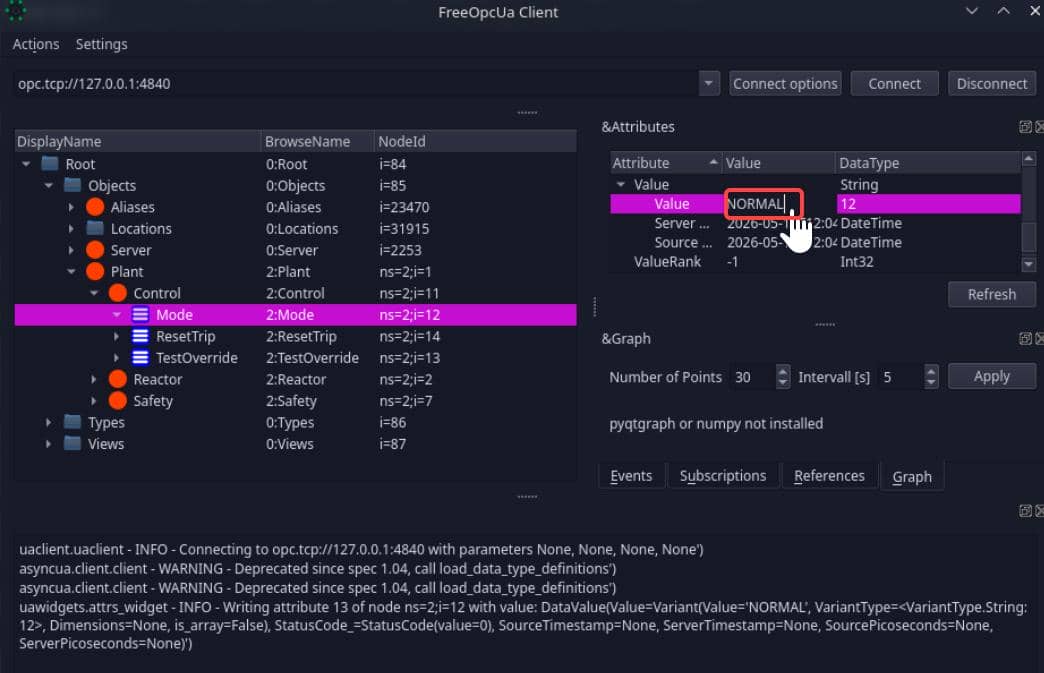Open the Actions menu
Viewport: 1044px width, 673px height.
(36, 44)
